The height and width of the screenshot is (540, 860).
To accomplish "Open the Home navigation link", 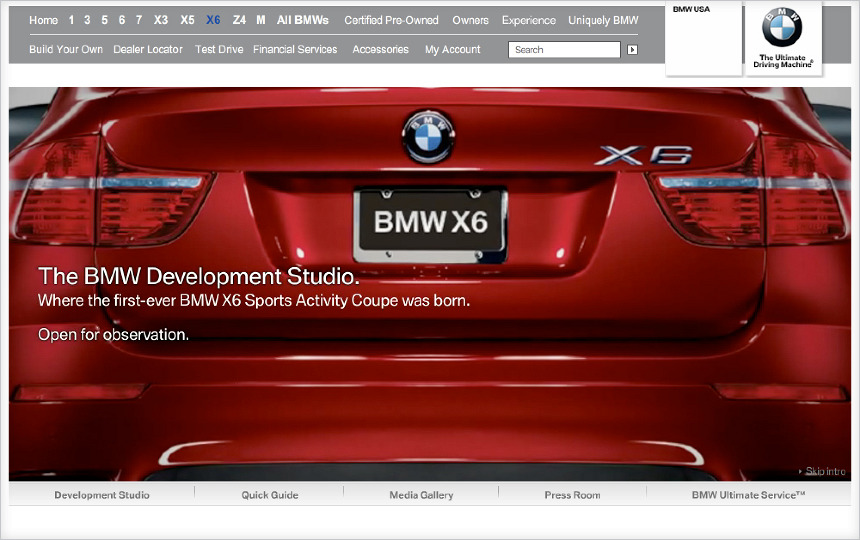I will click(x=43, y=20).
